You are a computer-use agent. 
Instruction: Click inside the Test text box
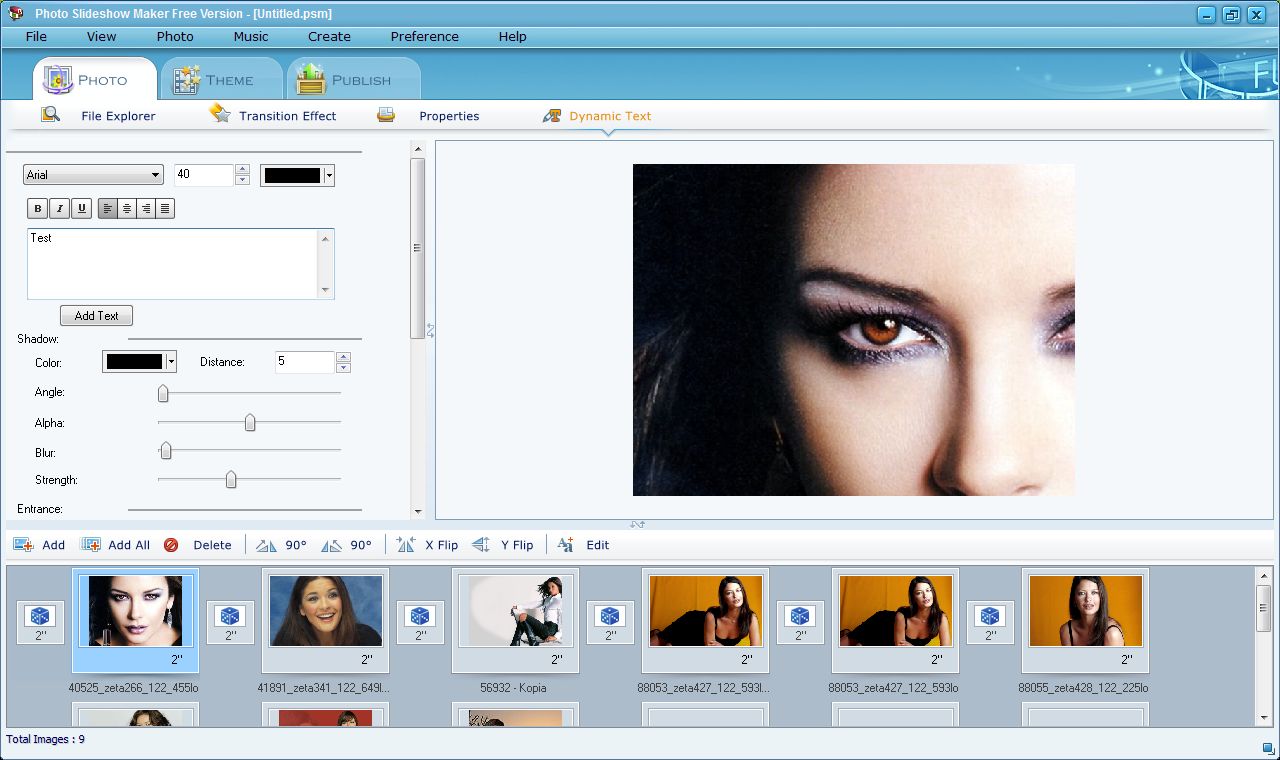(173, 264)
